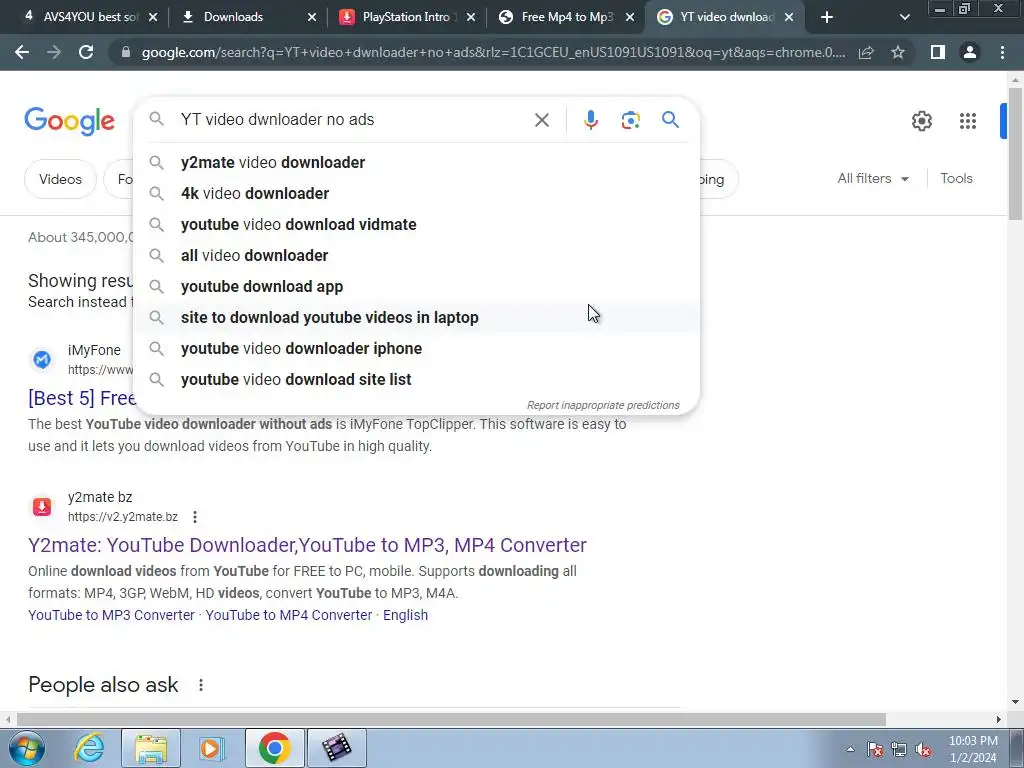Pick suggestion youtube download app
This screenshot has width=1024, height=768.
click(416, 287)
